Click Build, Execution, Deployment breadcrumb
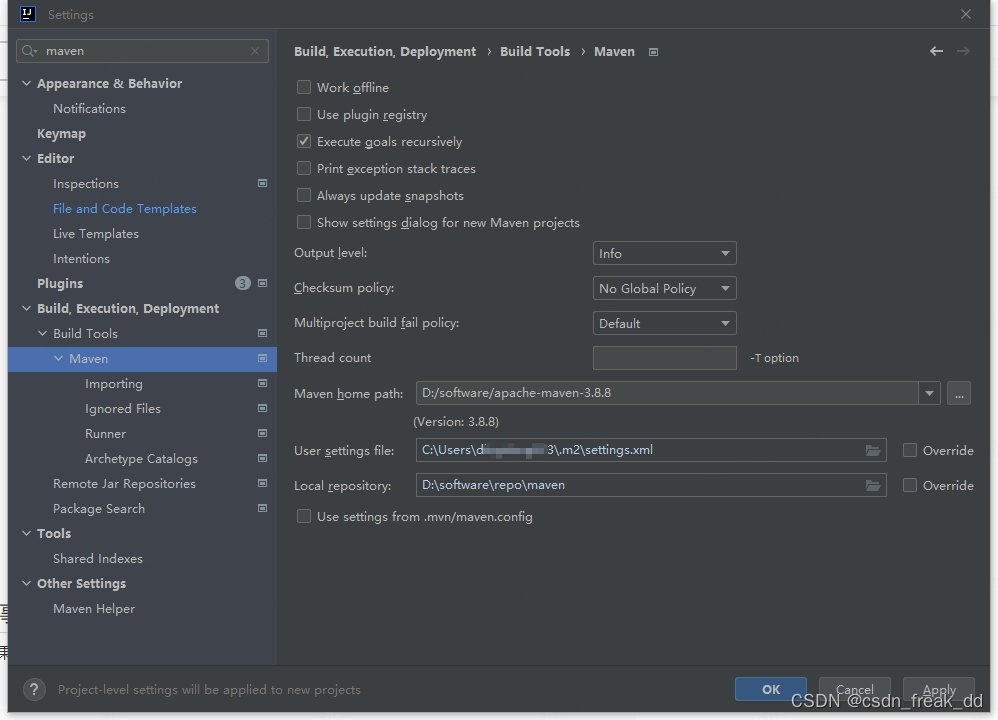This screenshot has height=720, width=998. coord(384,52)
